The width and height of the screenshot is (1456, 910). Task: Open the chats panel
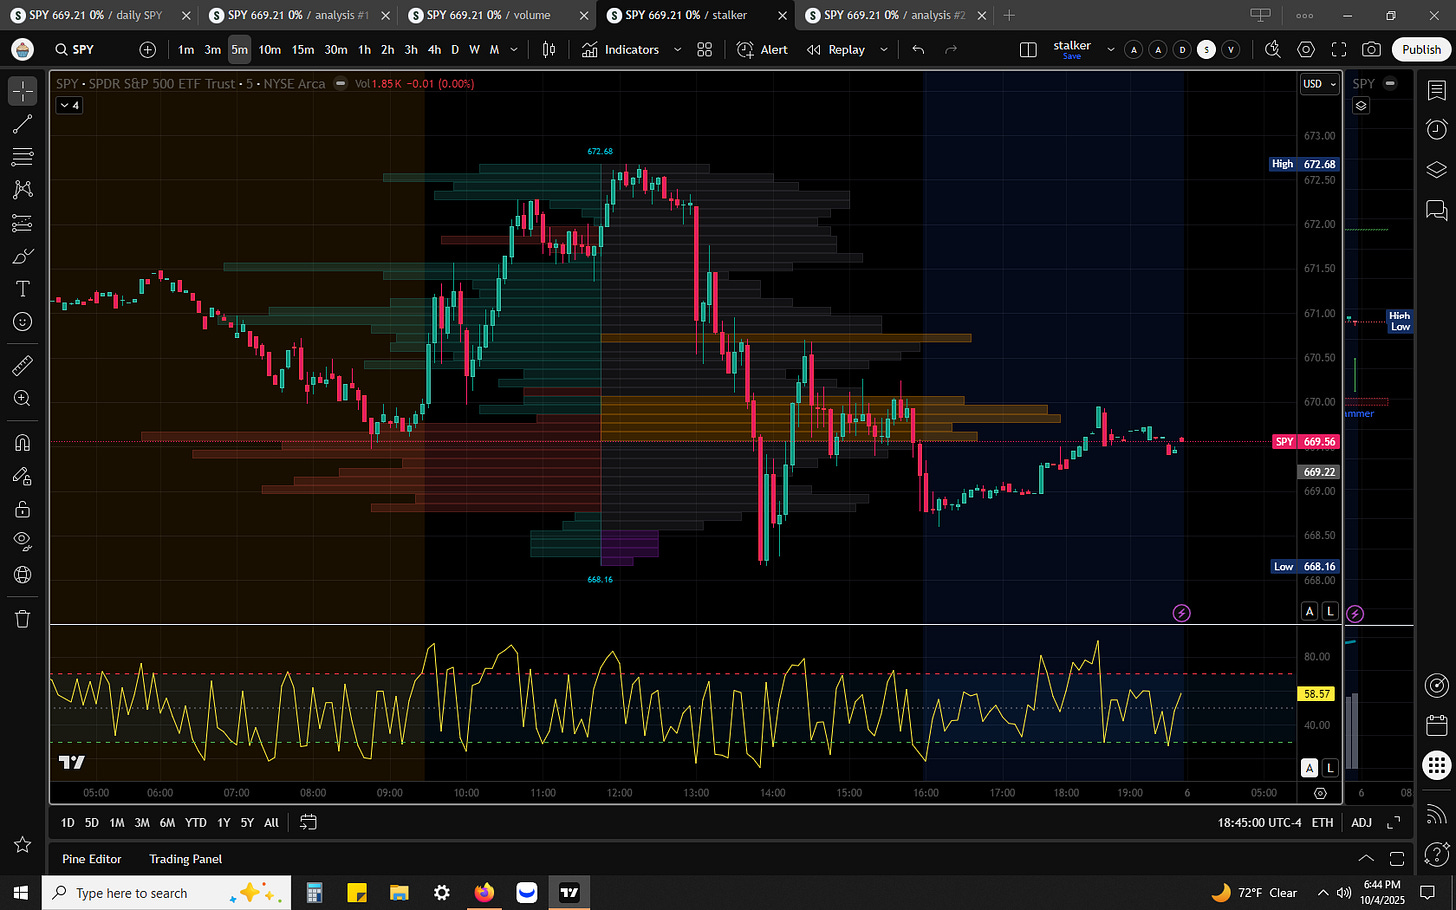1437,210
